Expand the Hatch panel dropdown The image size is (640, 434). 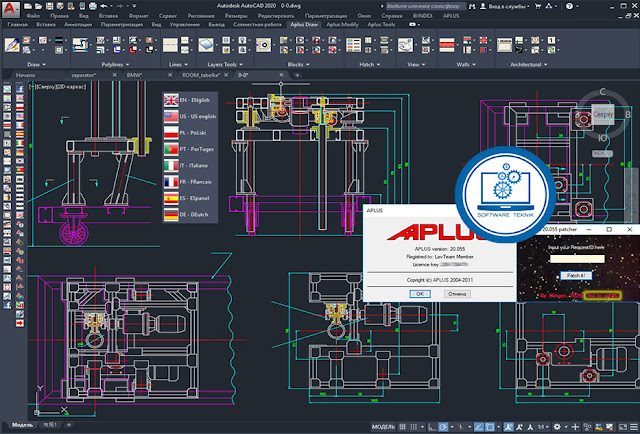coord(369,65)
